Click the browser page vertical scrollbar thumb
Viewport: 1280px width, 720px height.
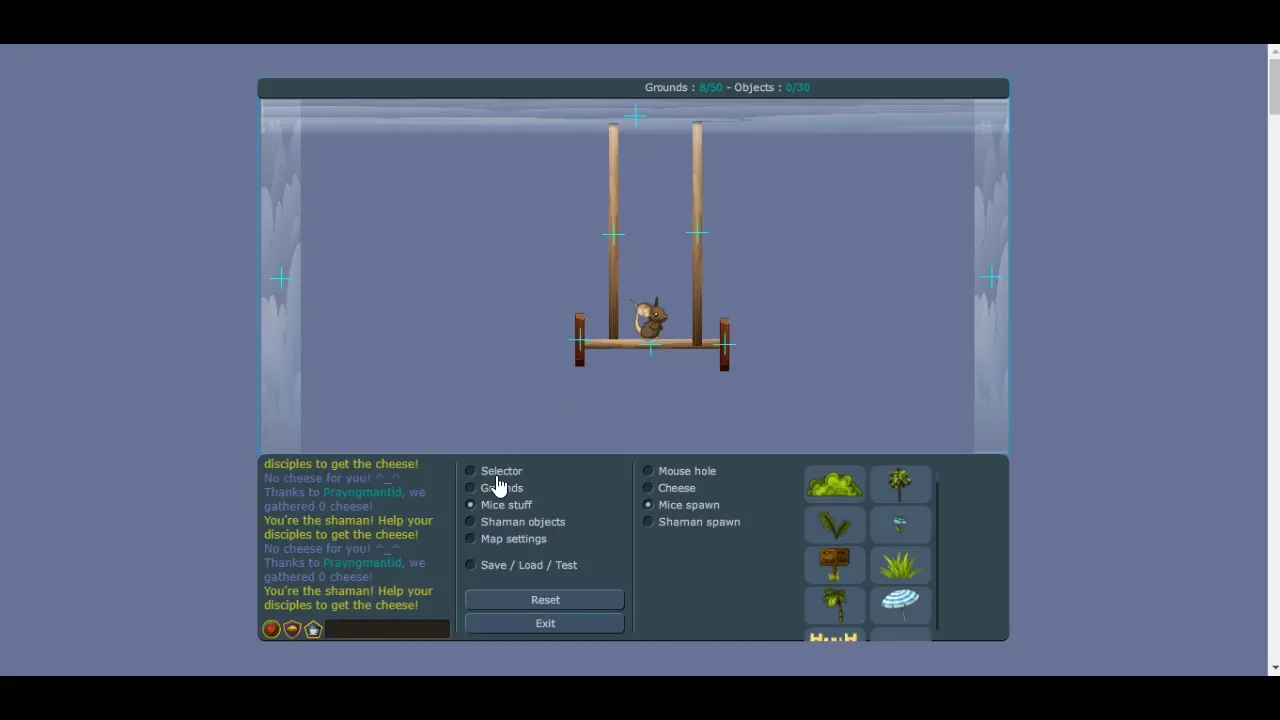tap(1273, 87)
